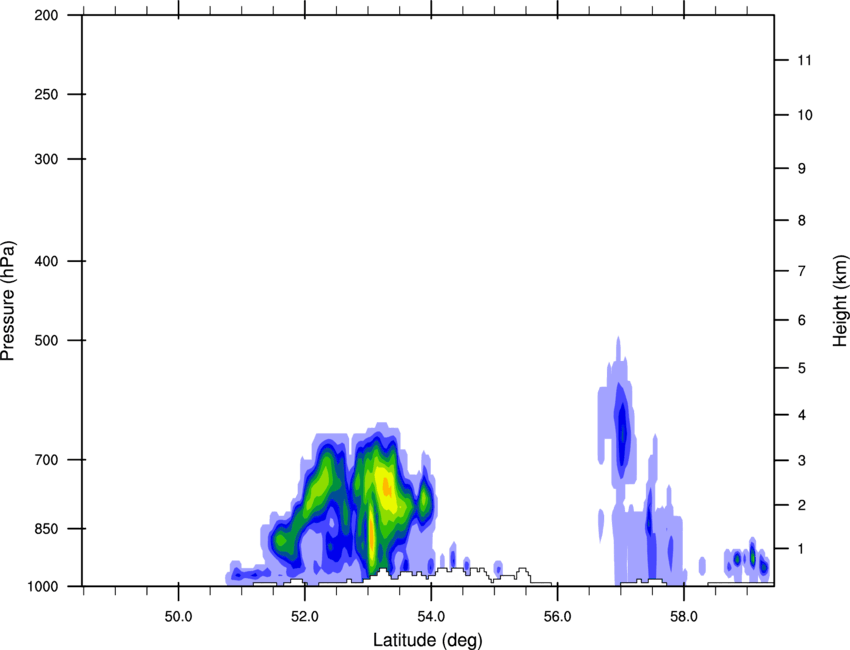The height and width of the screenshot is (650, 850).
Task: Click the 700 pressure tick label
Action: (46, 460)
